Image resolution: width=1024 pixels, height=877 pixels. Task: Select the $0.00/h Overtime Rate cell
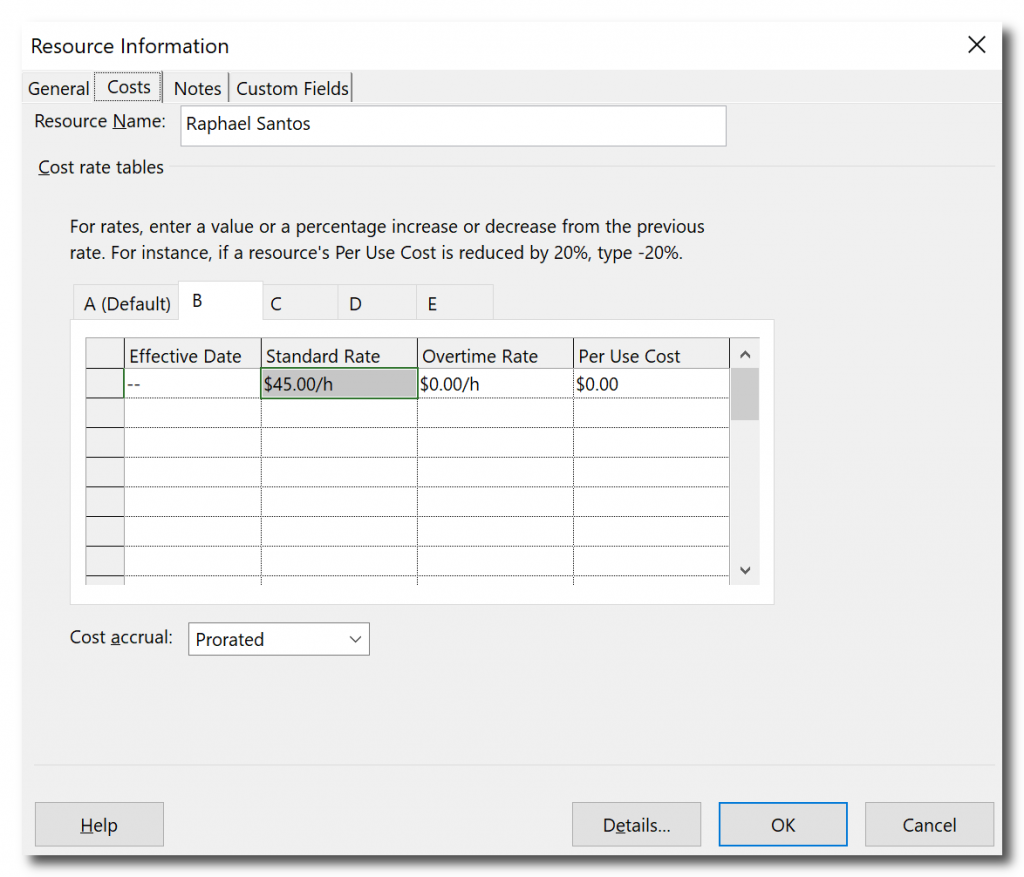coord(495,384)
